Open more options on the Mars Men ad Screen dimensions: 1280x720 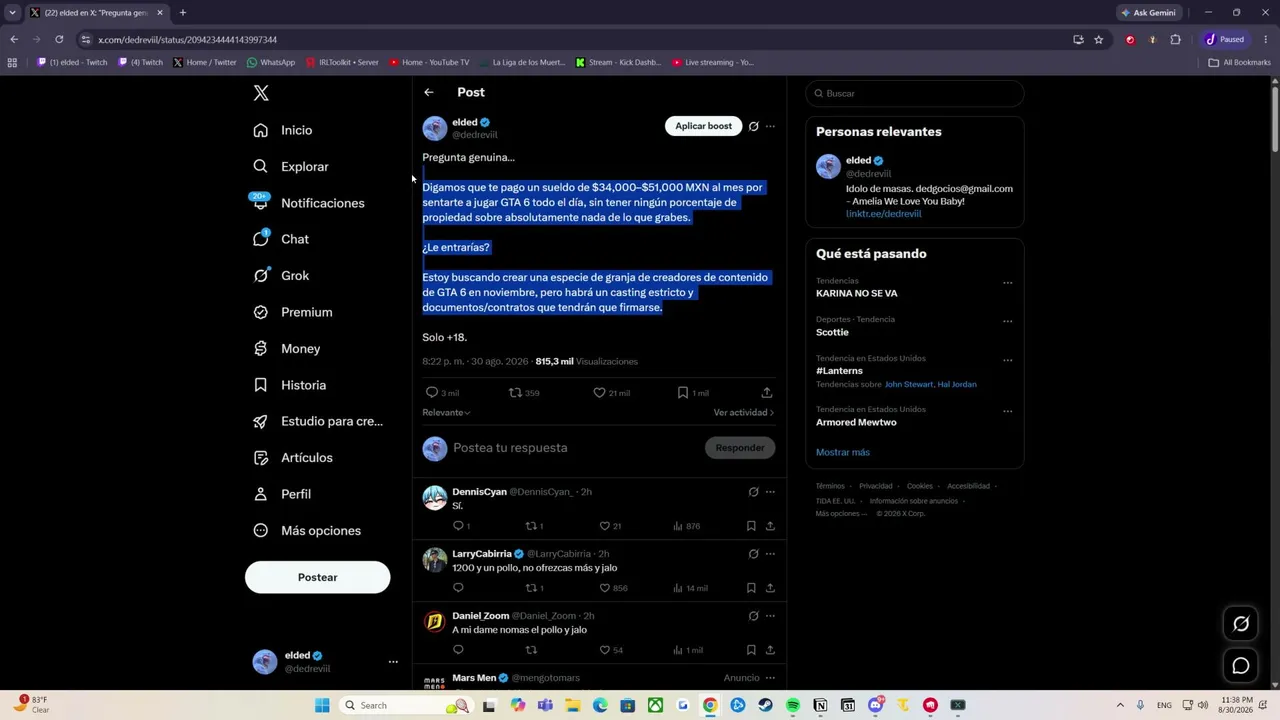(770, 678)
